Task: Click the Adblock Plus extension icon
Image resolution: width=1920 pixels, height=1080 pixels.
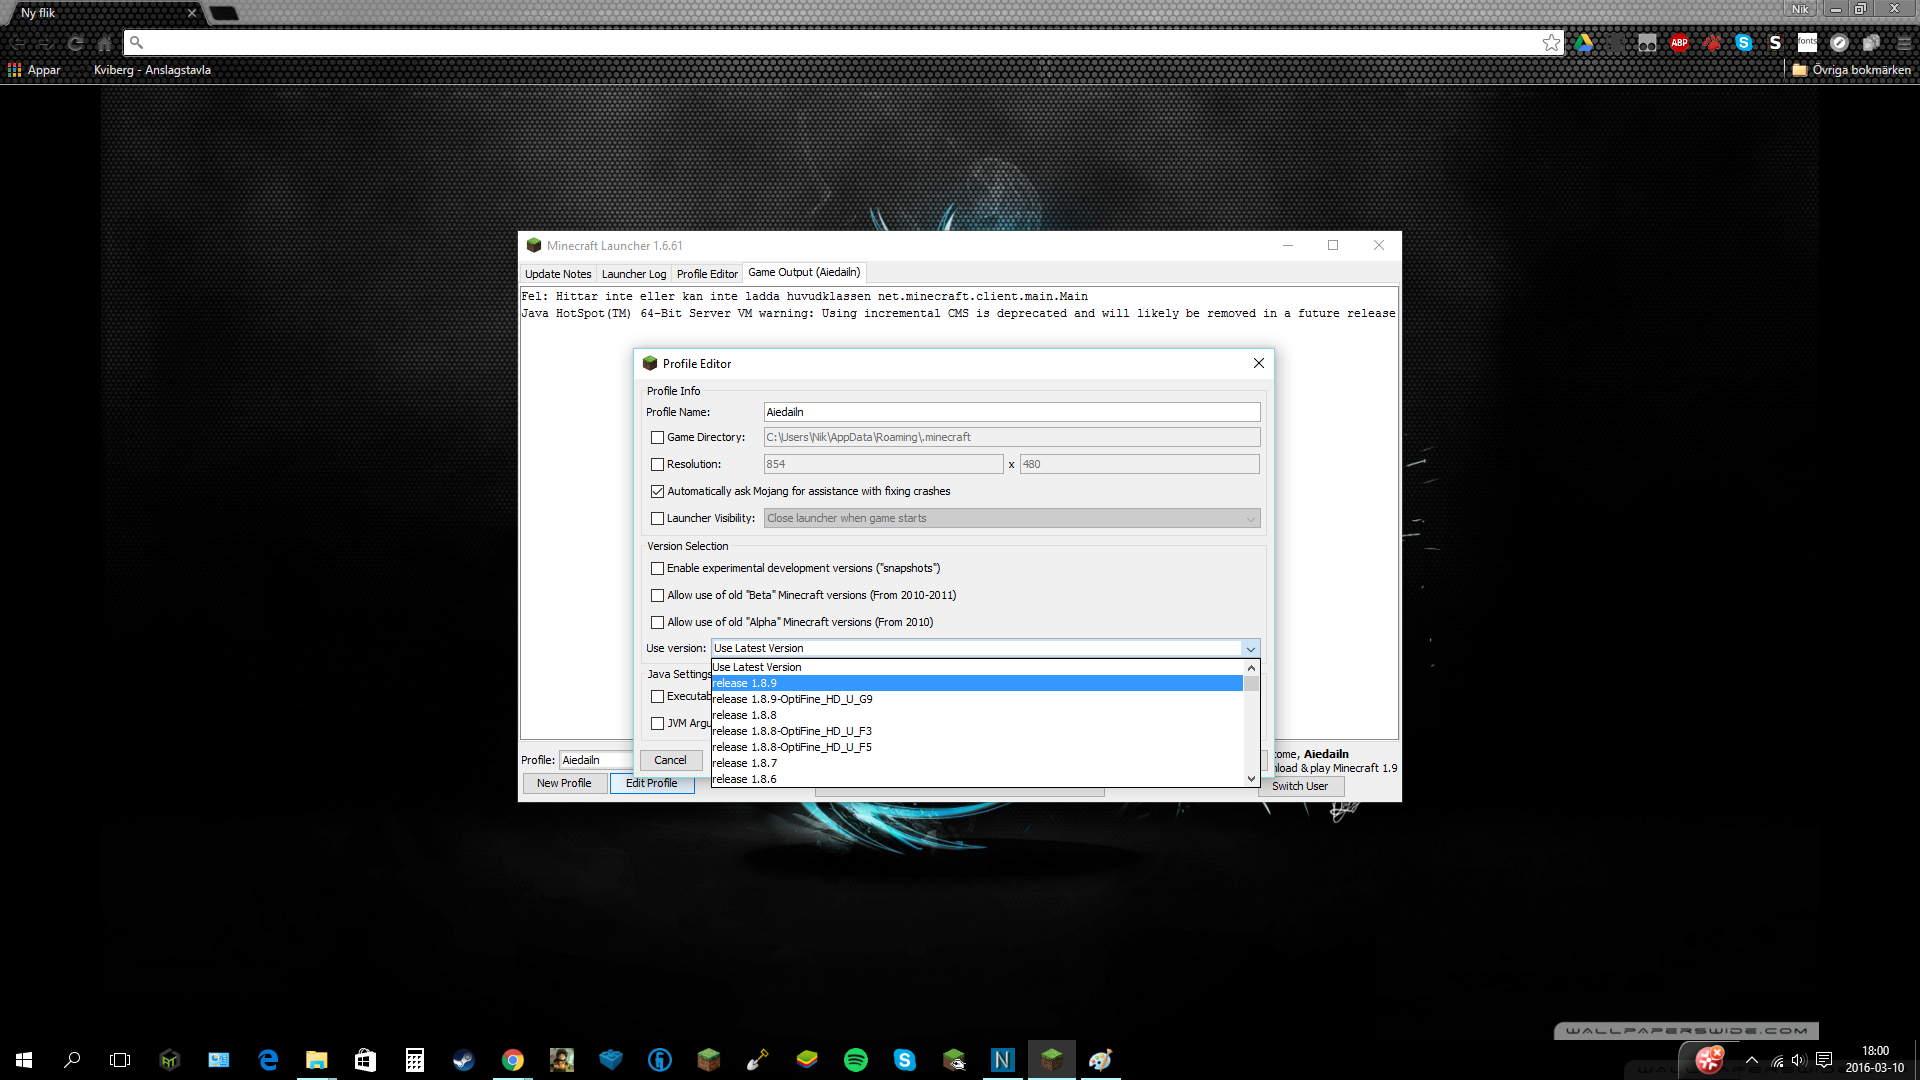Action: [x=1679, y=43]
